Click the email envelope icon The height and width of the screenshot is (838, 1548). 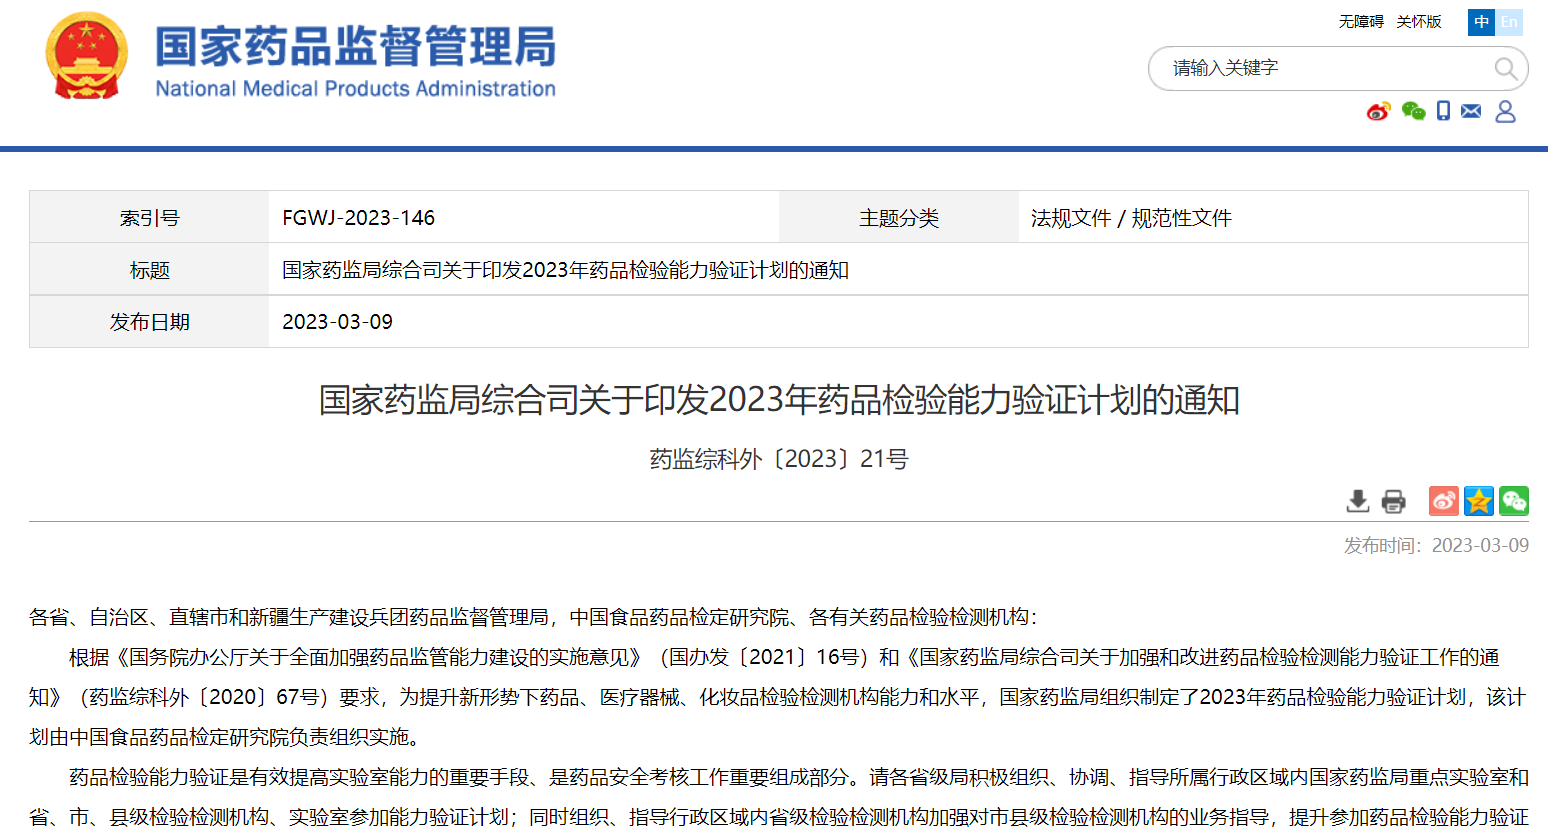[x=1471, y=111]
